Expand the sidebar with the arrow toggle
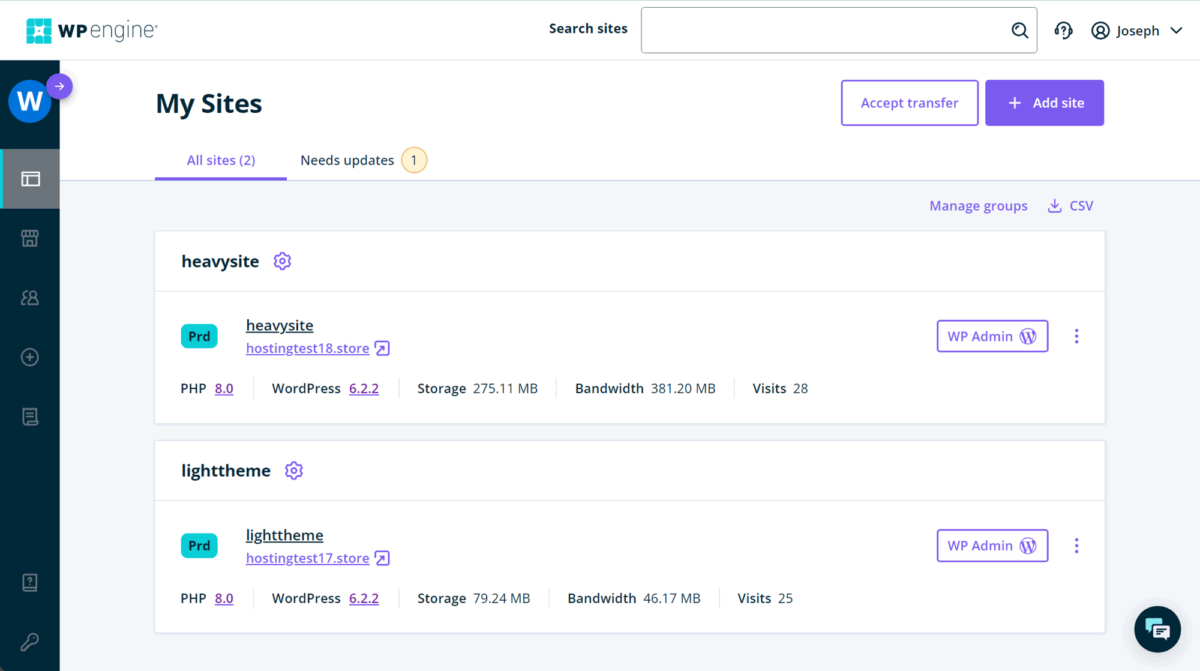 (60, 86)
